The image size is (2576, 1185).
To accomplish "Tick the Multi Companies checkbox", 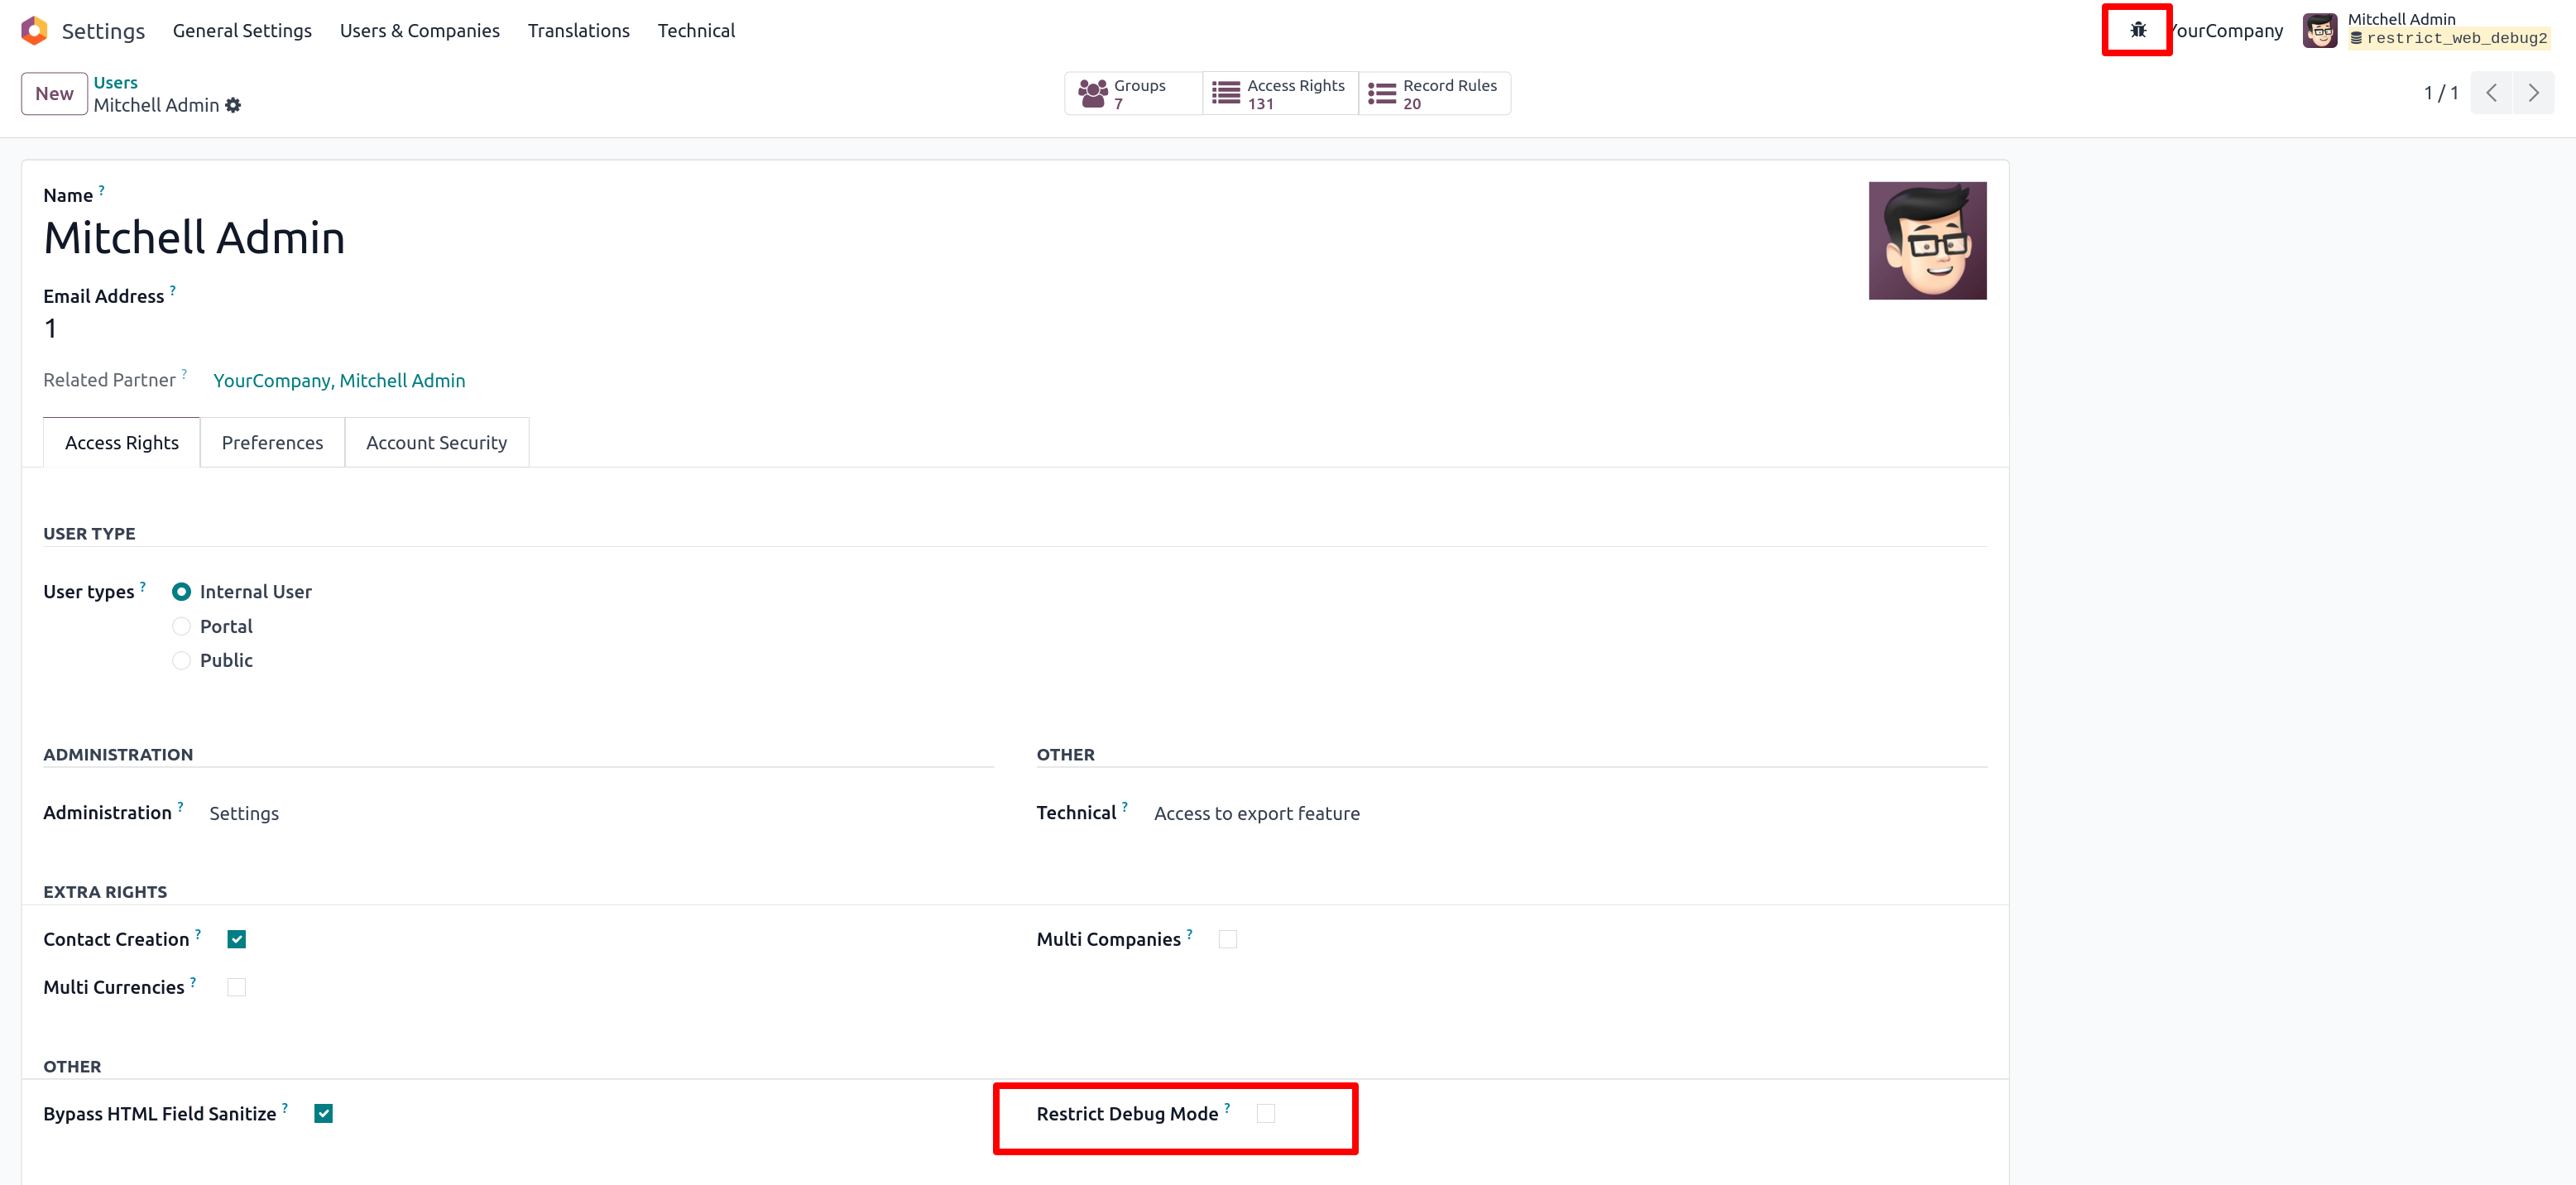I will click(x=1227, y=939).
